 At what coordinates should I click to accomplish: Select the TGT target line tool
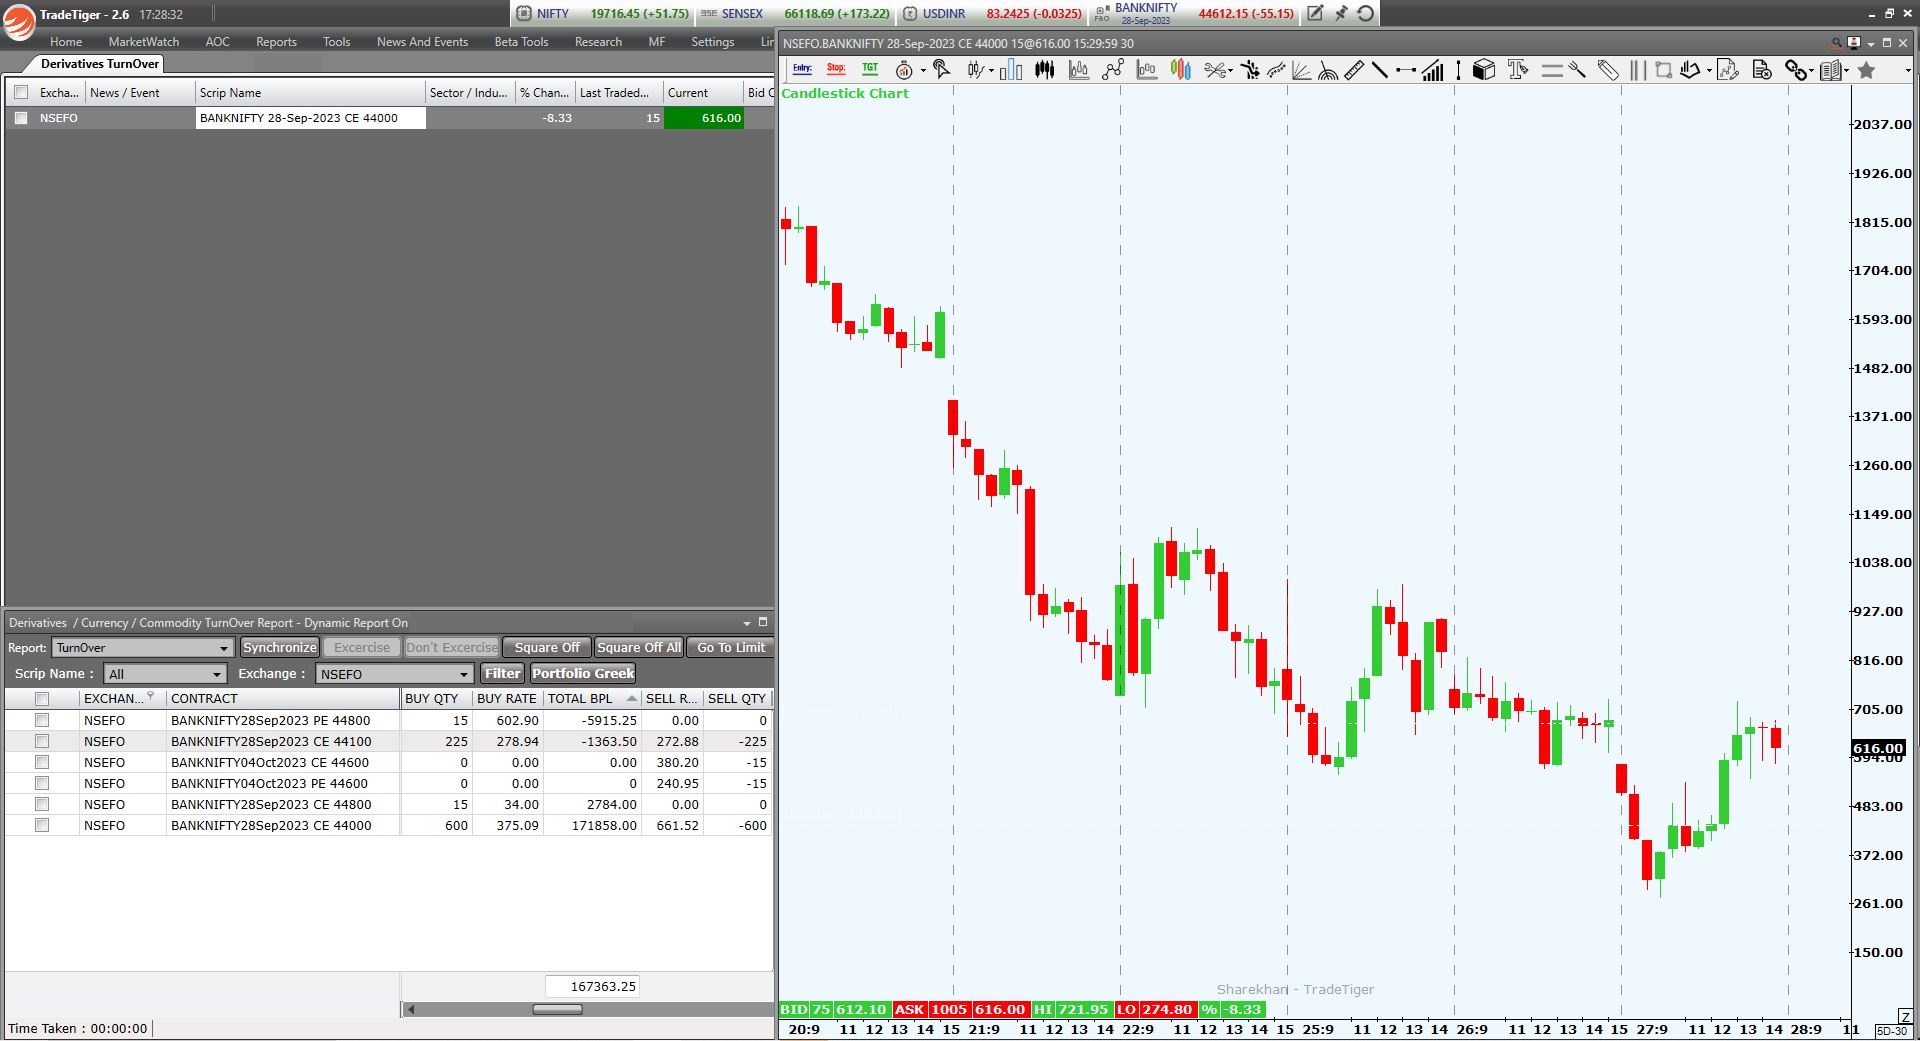(870, 69)
